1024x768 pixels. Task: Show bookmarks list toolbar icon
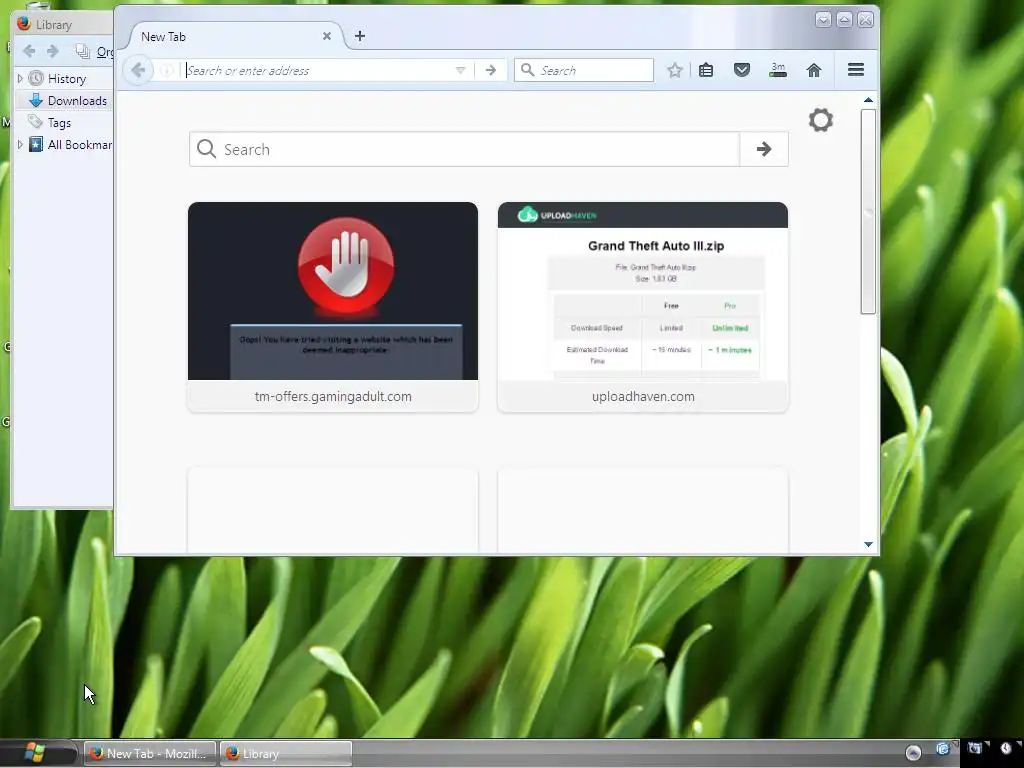(x=706, y=70)
